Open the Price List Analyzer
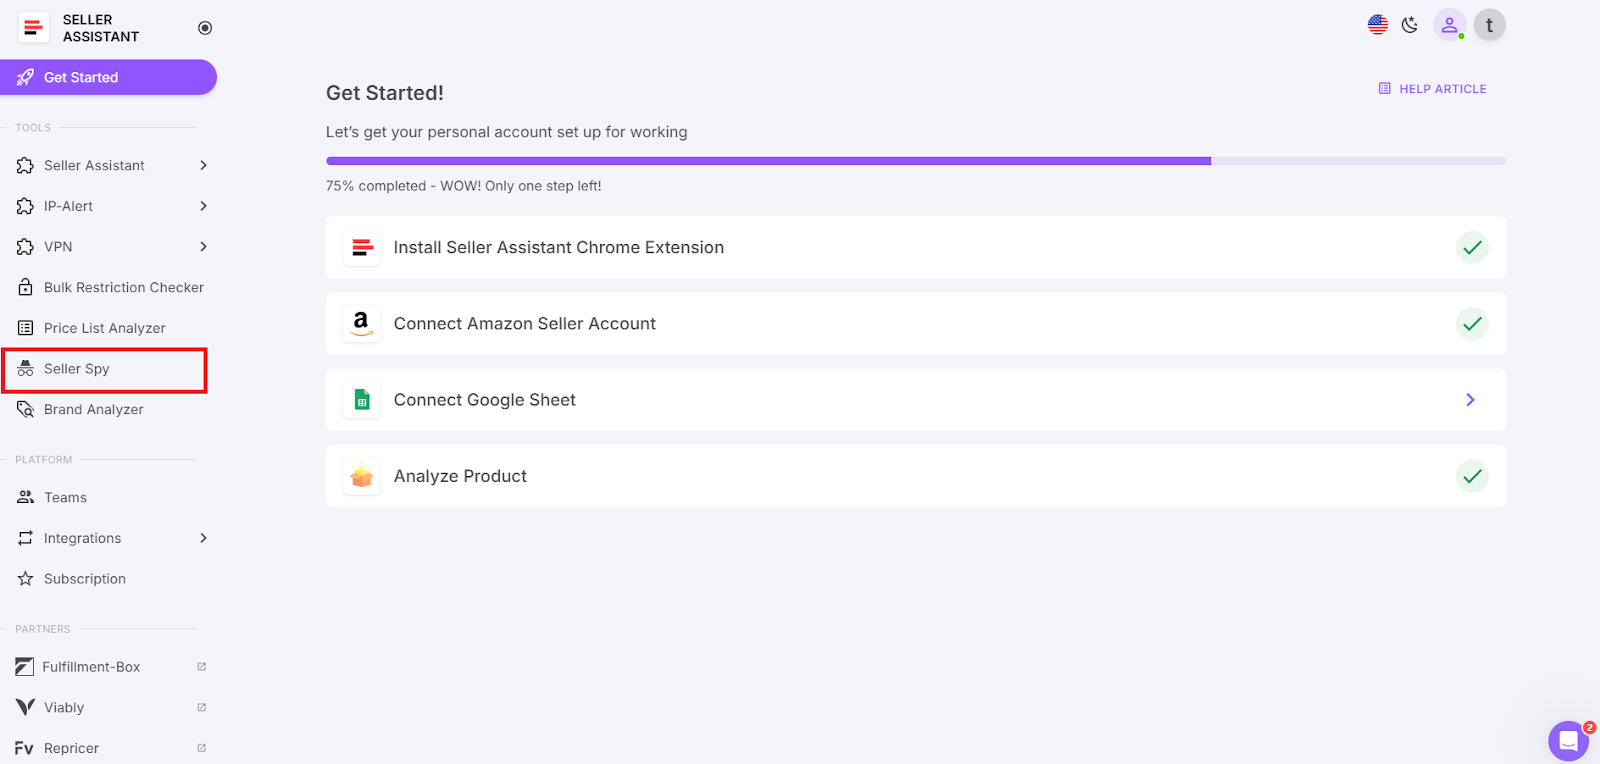The height and width of the screenshot is (764, 1600). pyautogui.click(x=104, y=327)
